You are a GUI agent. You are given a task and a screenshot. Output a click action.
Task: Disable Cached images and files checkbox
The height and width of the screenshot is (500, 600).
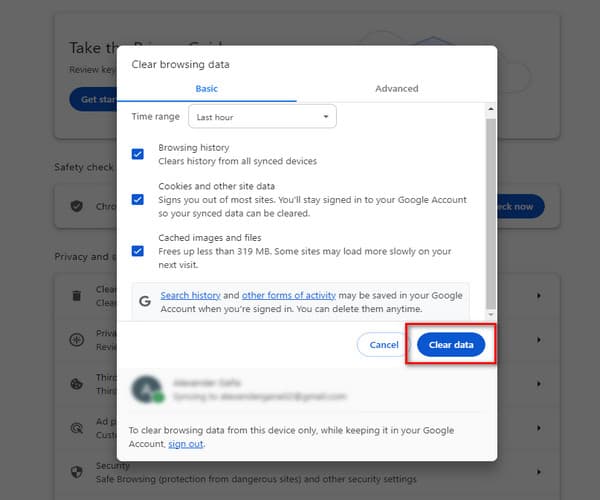[x=138, y=251]
